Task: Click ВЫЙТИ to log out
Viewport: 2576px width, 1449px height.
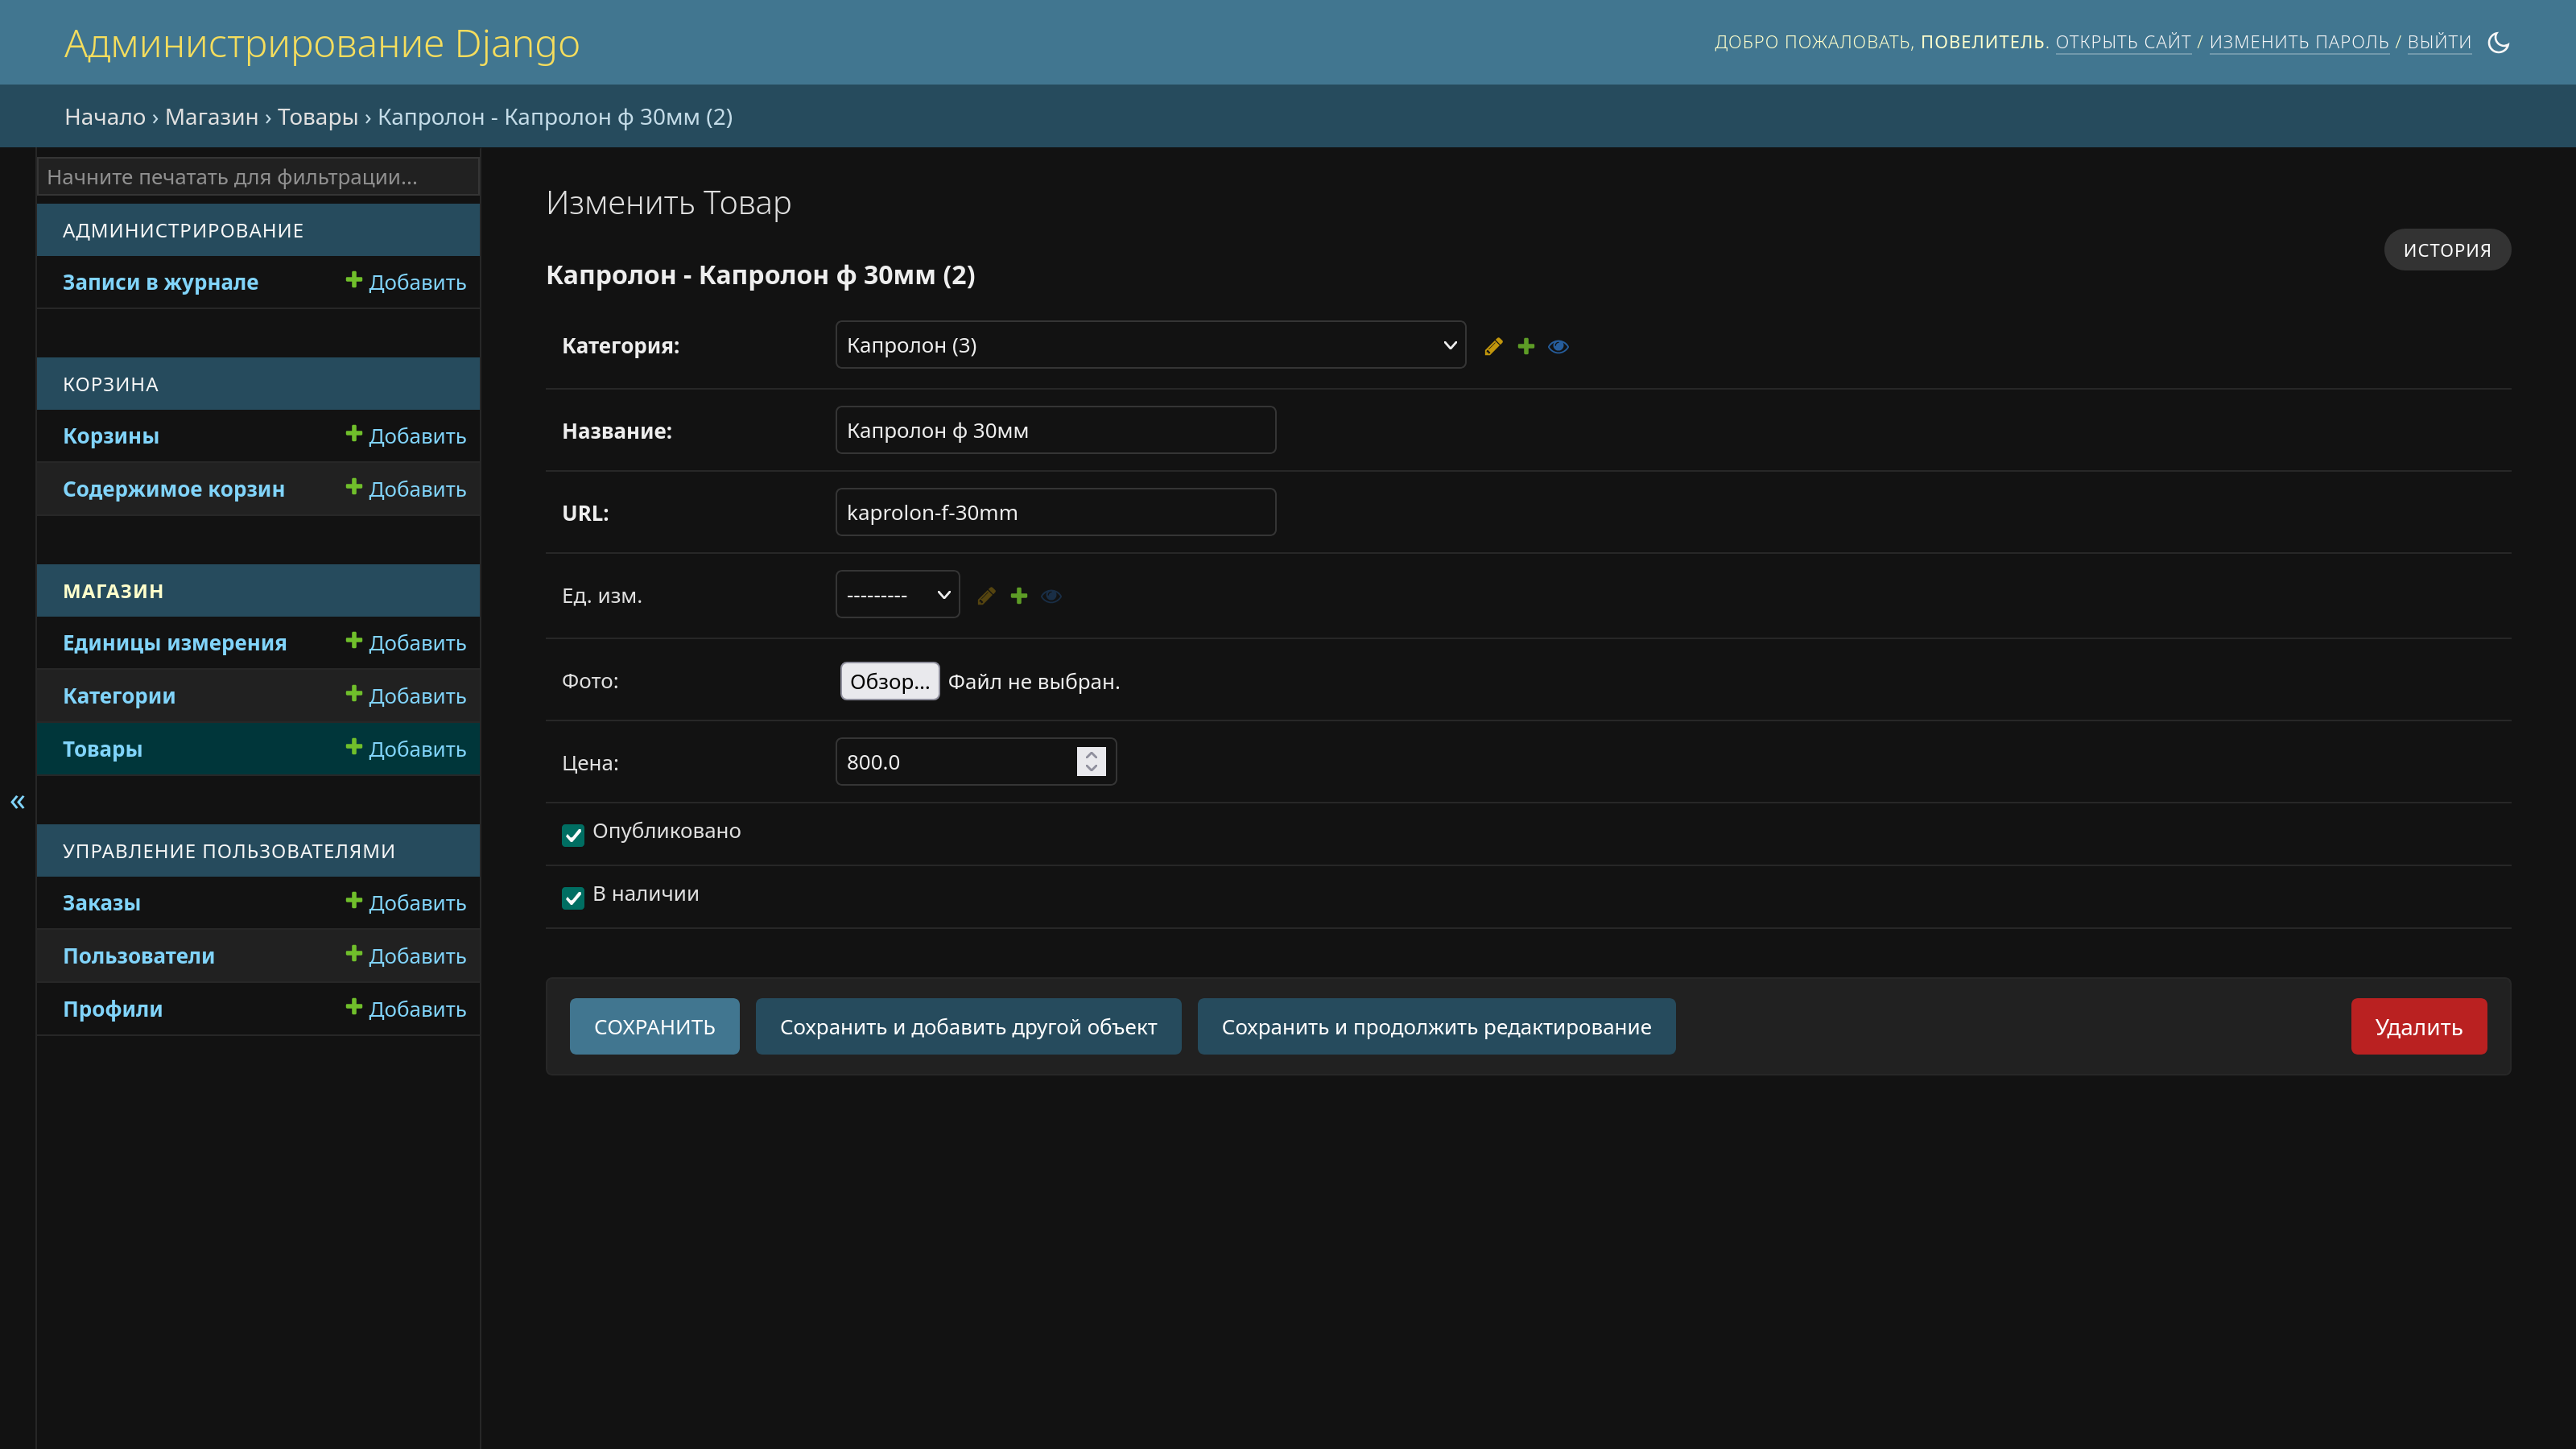Action: tap(2439, 42)
